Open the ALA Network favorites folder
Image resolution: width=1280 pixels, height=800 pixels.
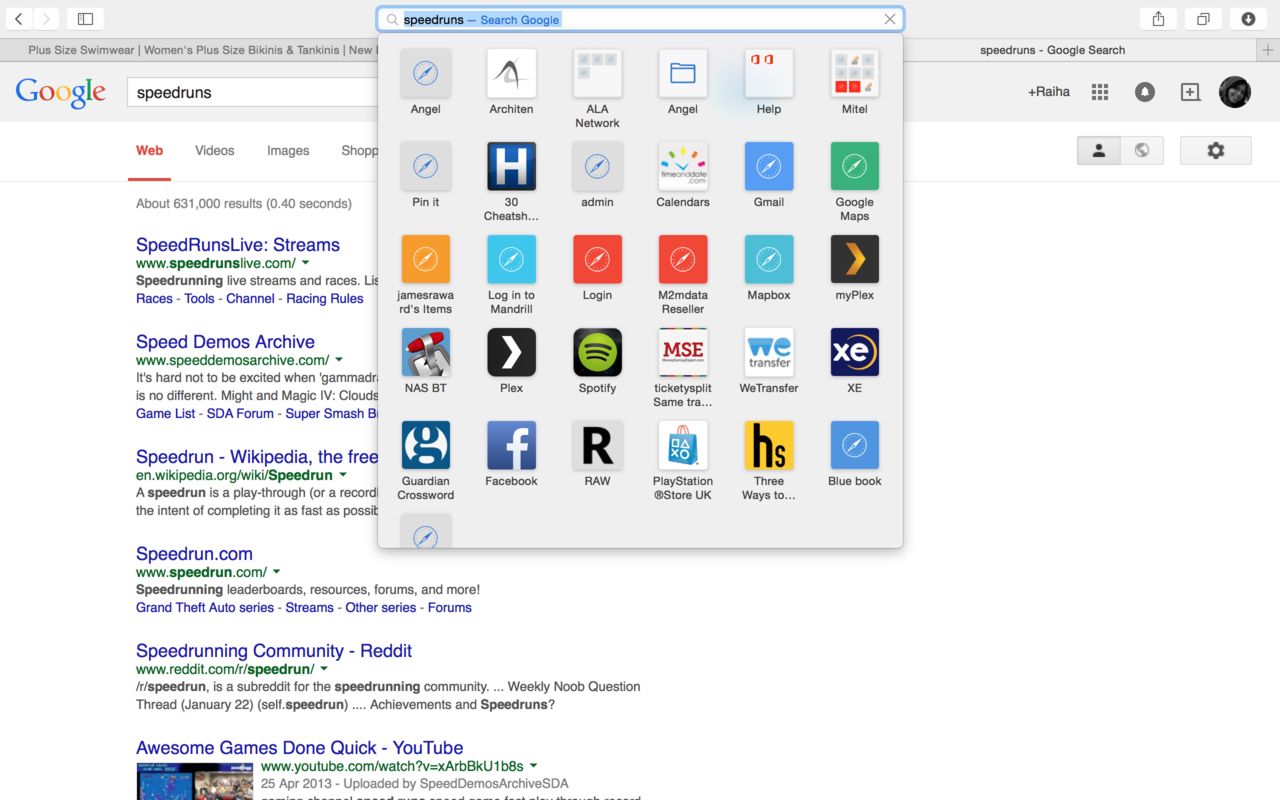[x=597, y=74]
